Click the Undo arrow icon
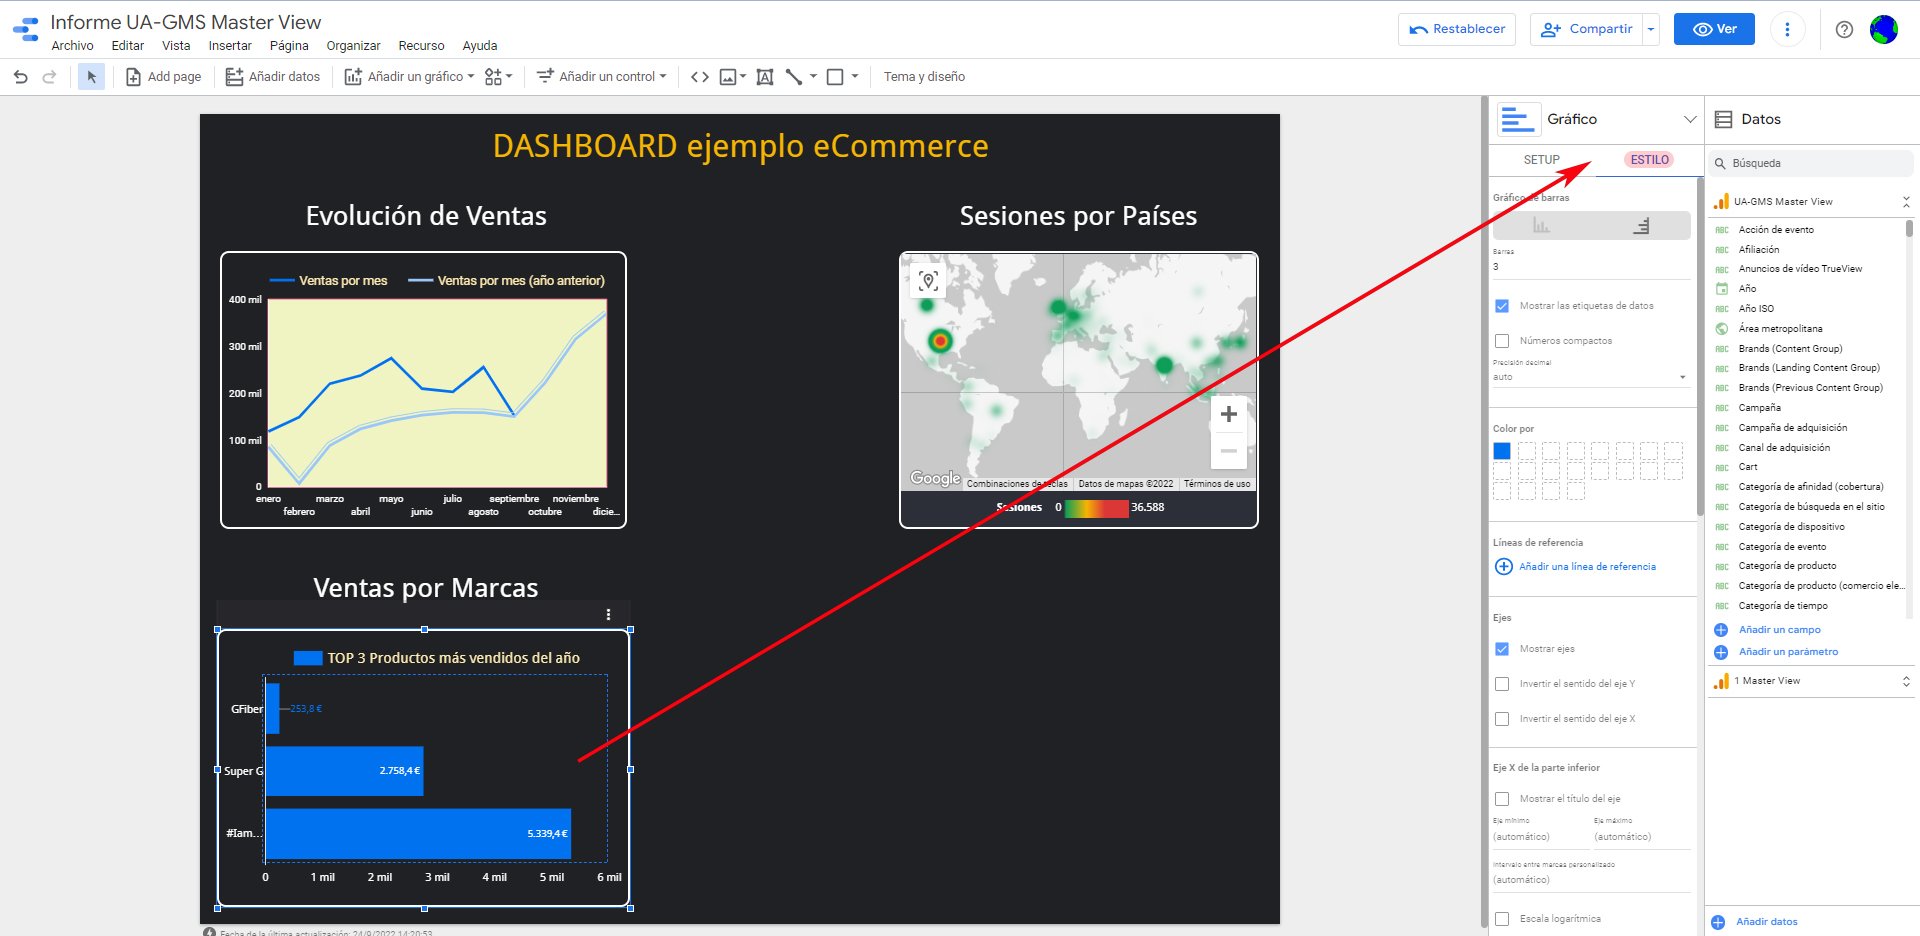1920x936 pixels. coord(20,77)
